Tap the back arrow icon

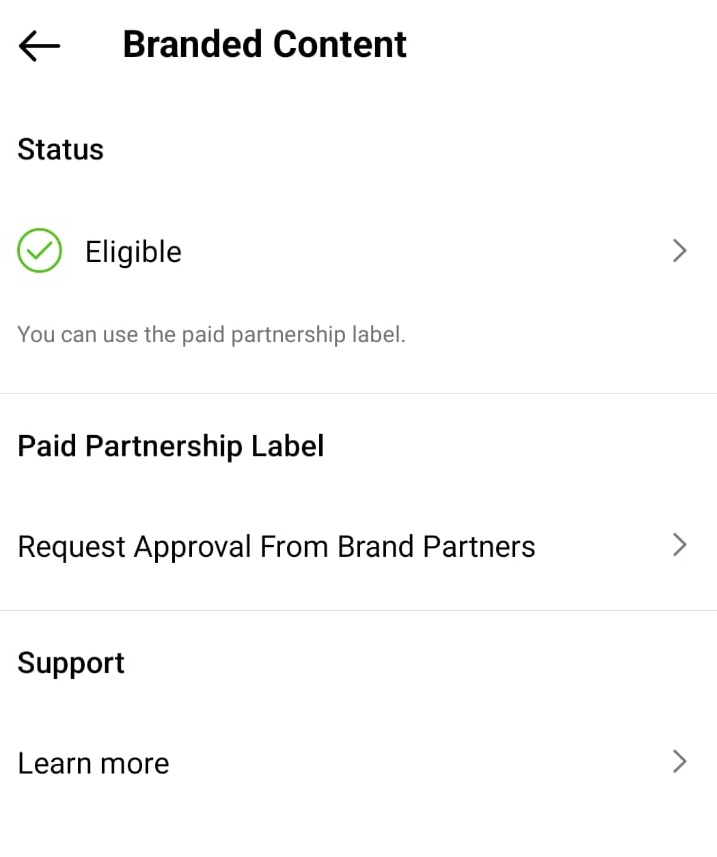click(x=39, y=45)
